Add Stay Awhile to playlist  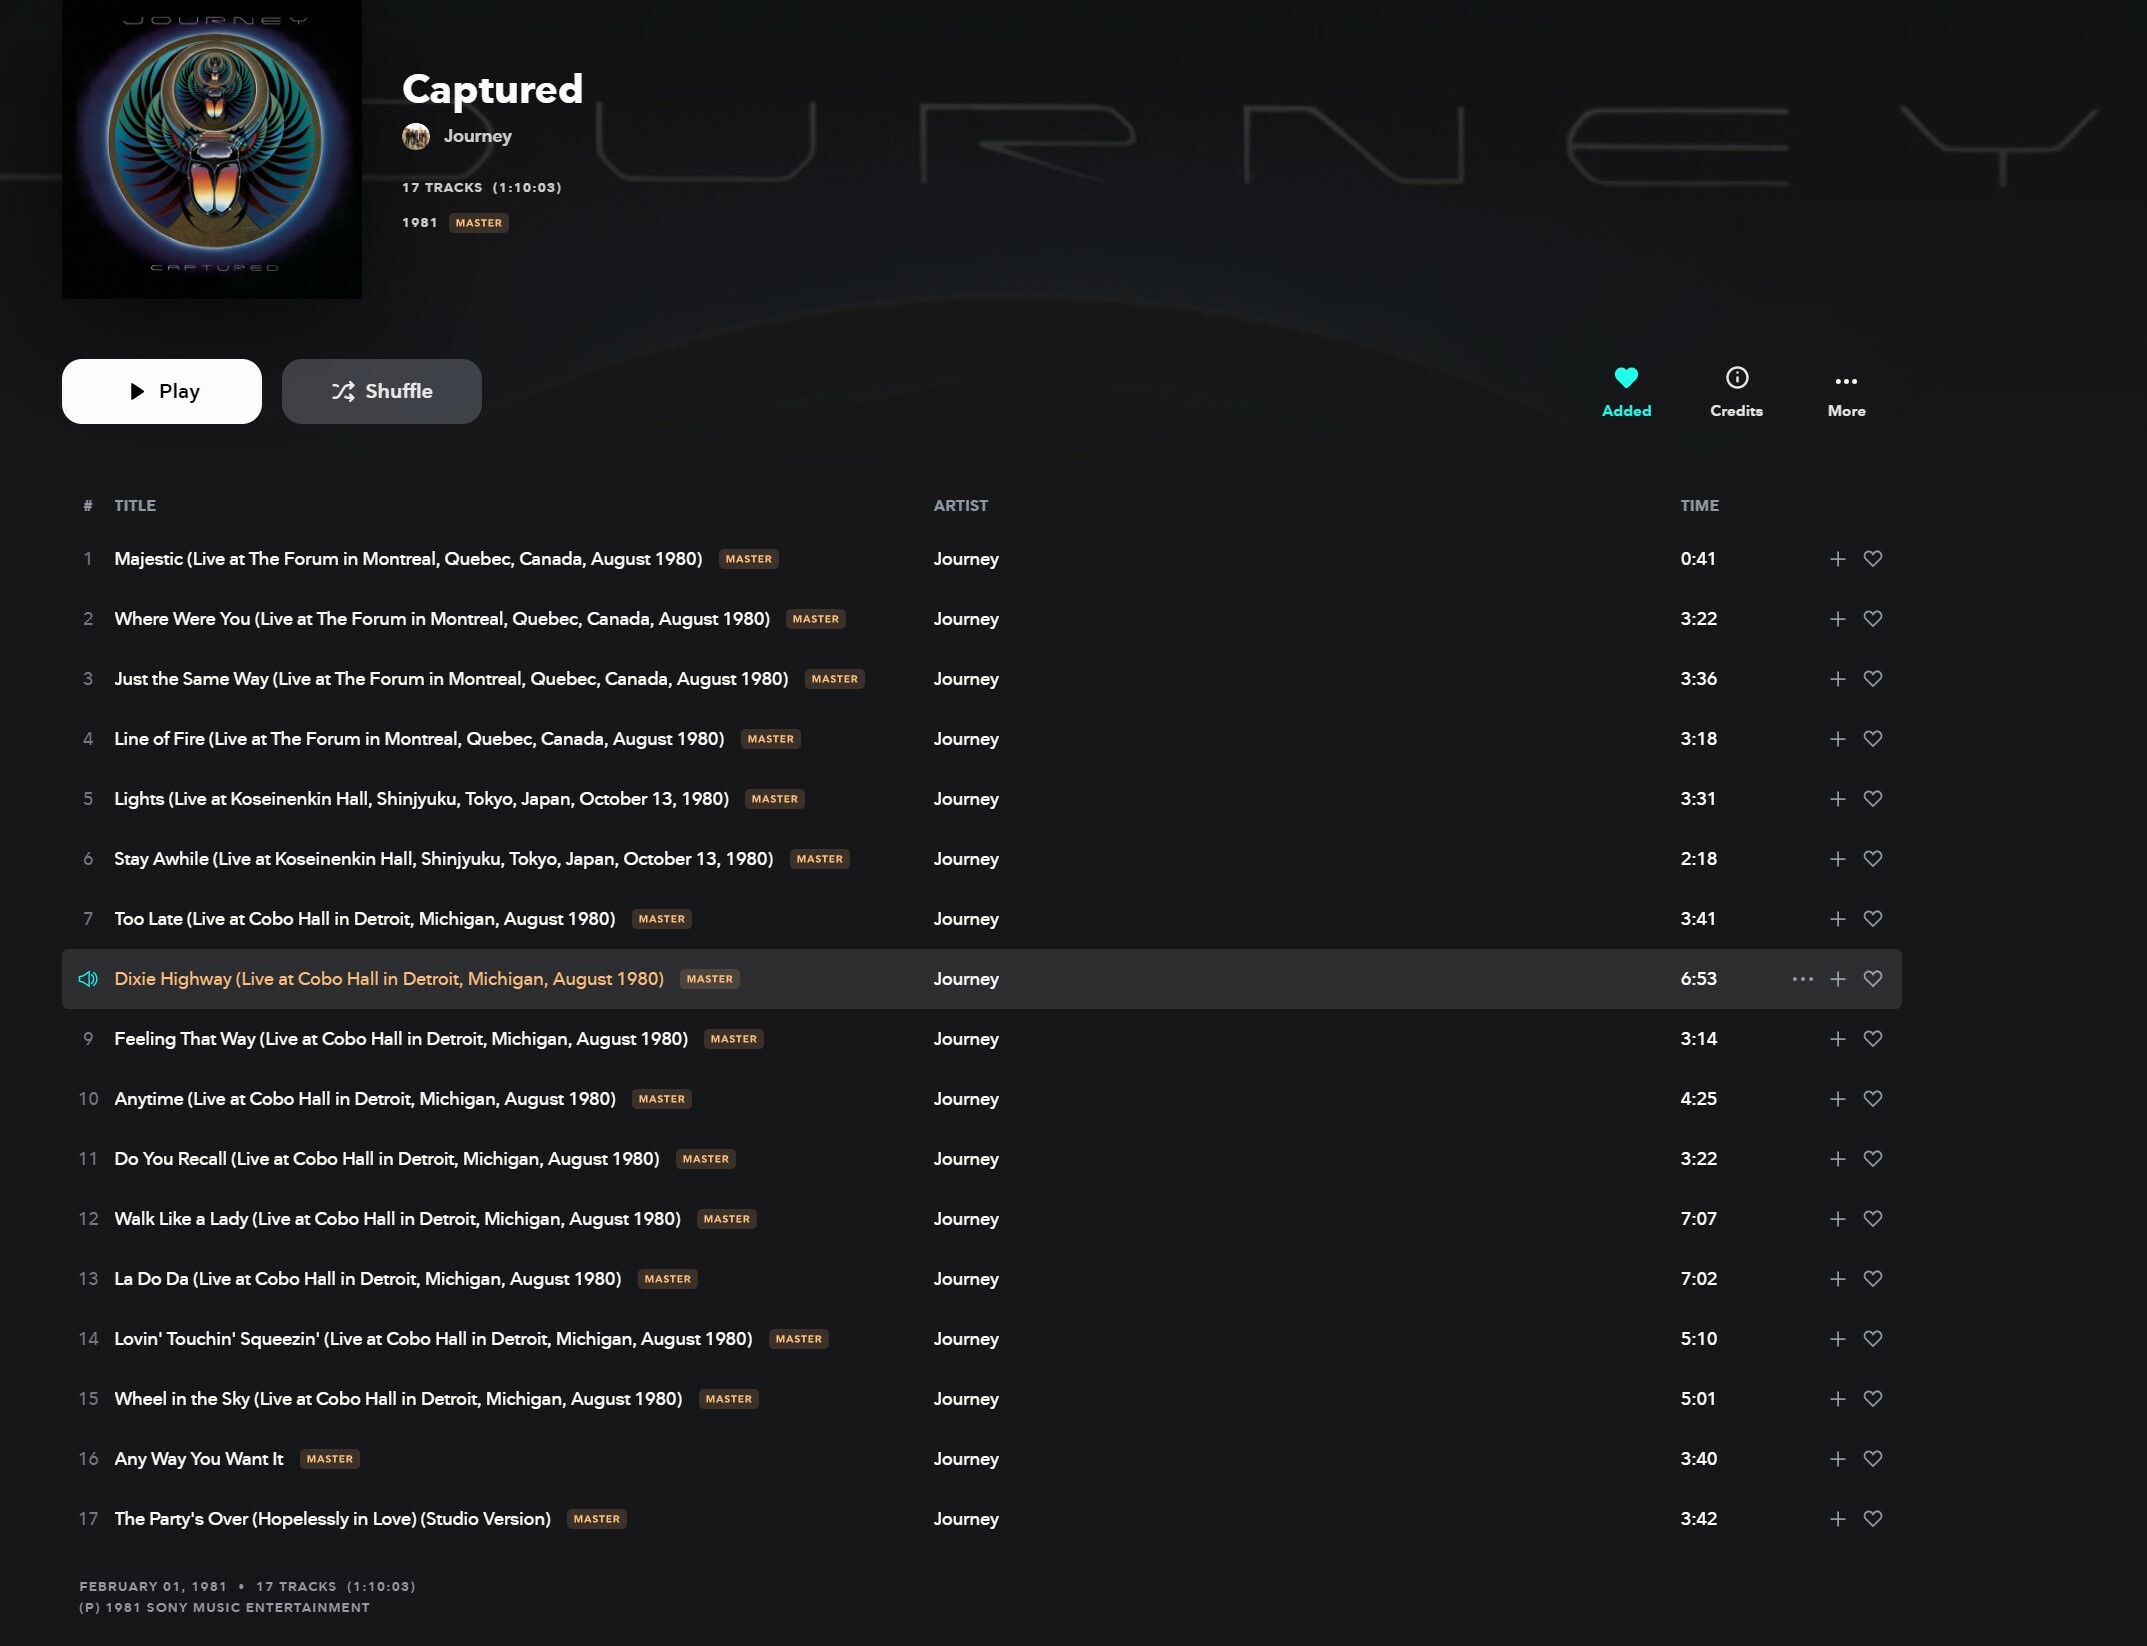(1837, 859)
